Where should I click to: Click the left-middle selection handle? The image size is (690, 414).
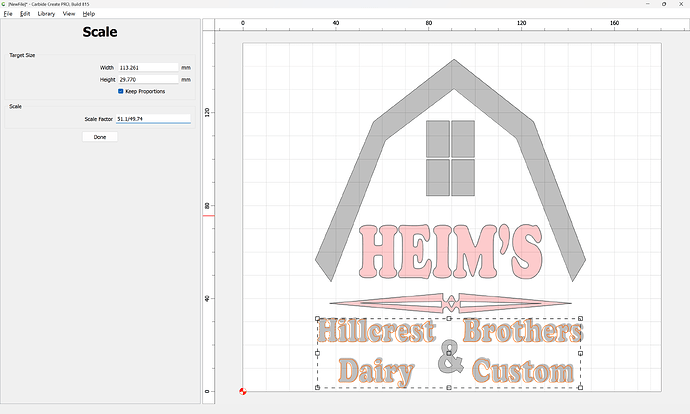tap(317, 353)
